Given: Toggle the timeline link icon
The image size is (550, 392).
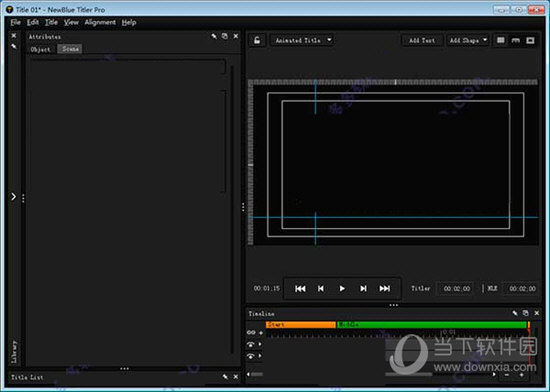Looking at the screenshot, I should pos(251,332).
